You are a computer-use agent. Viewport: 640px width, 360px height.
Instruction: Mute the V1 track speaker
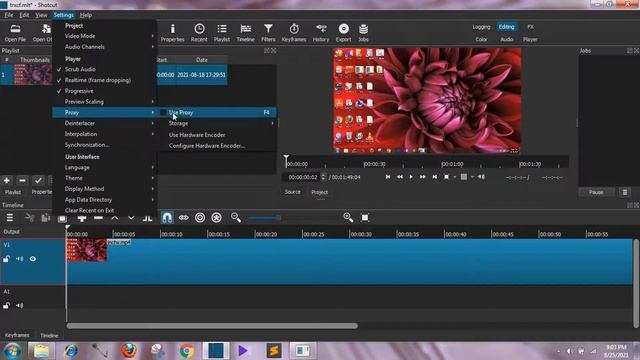tap(20, 259)
